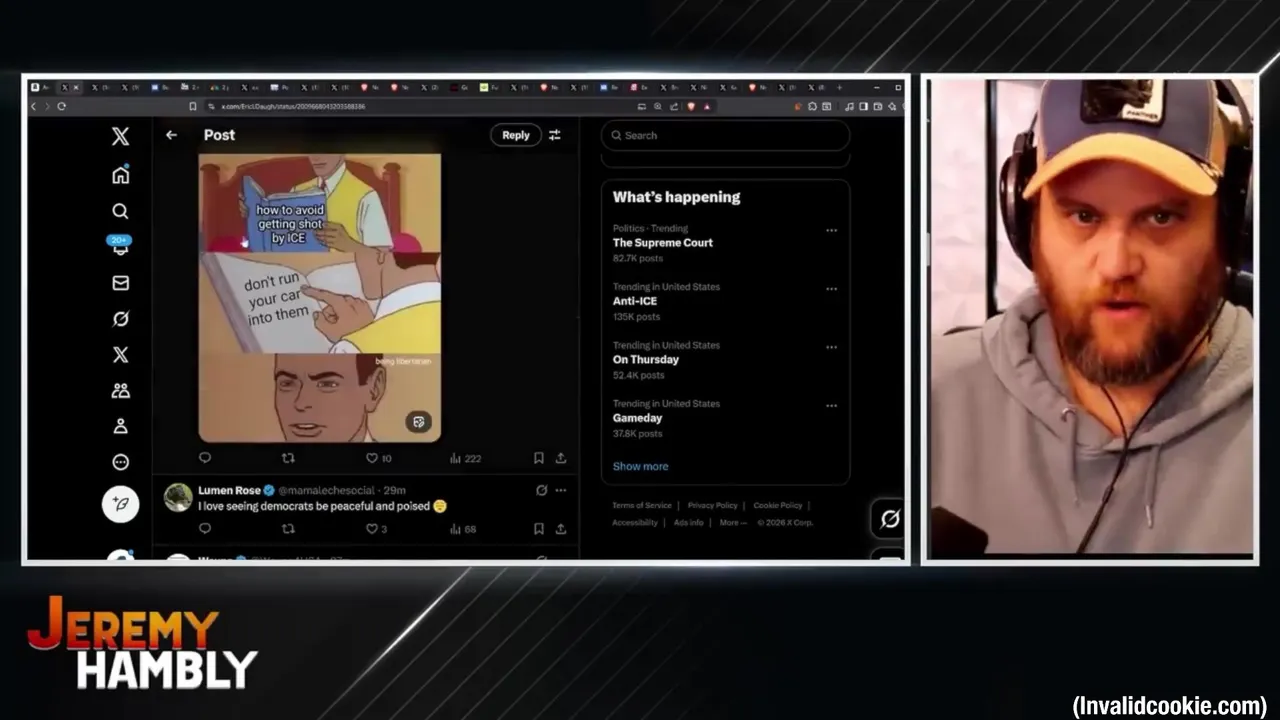The height and width of the screenshot is (720, 1280).
Task: Go to Home via the house icon
Action: click(x=120, y=175)
